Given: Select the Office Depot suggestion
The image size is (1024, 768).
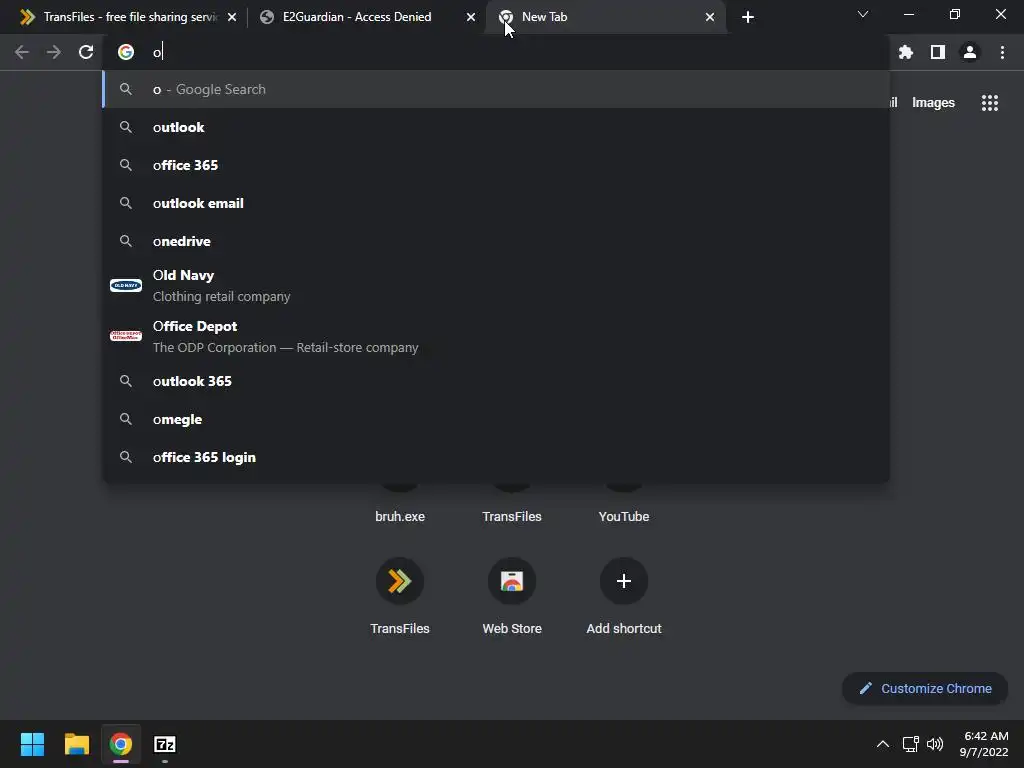Looking at the screenshot, I should coord(496,336).
